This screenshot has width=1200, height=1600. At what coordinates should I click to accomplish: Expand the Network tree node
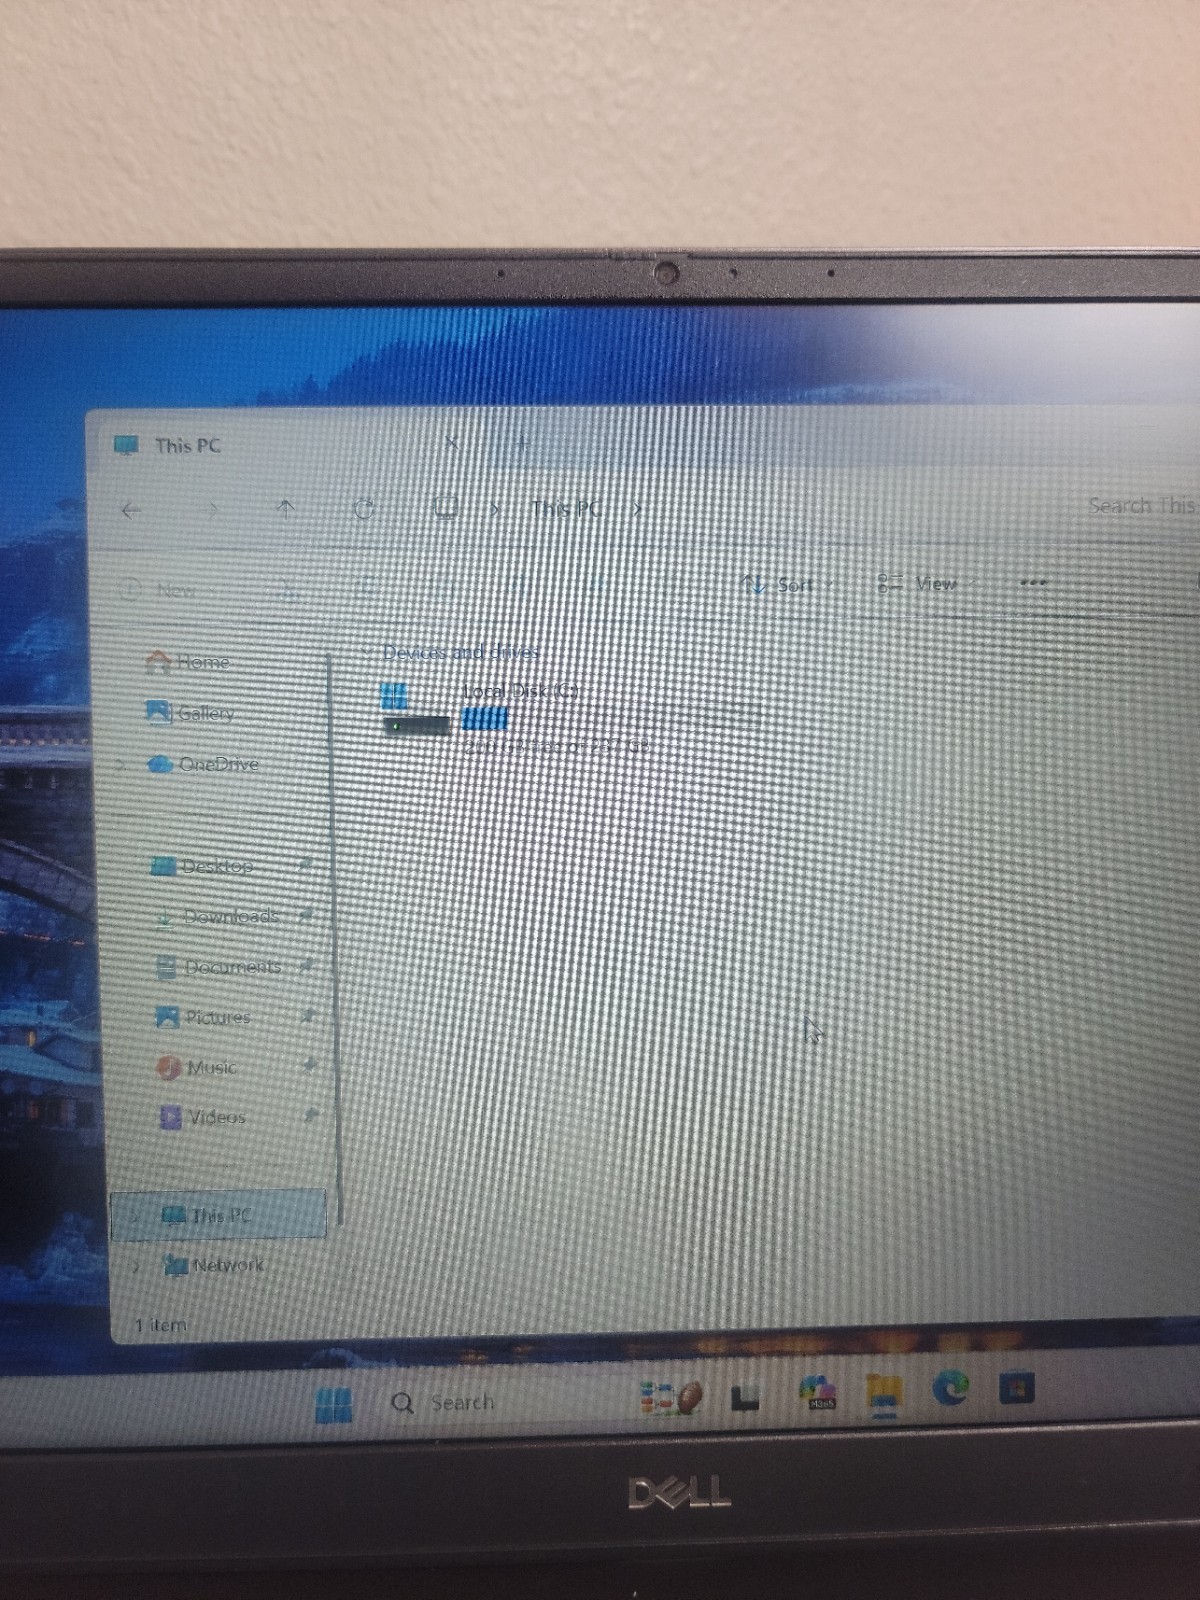coord(136,1266)
